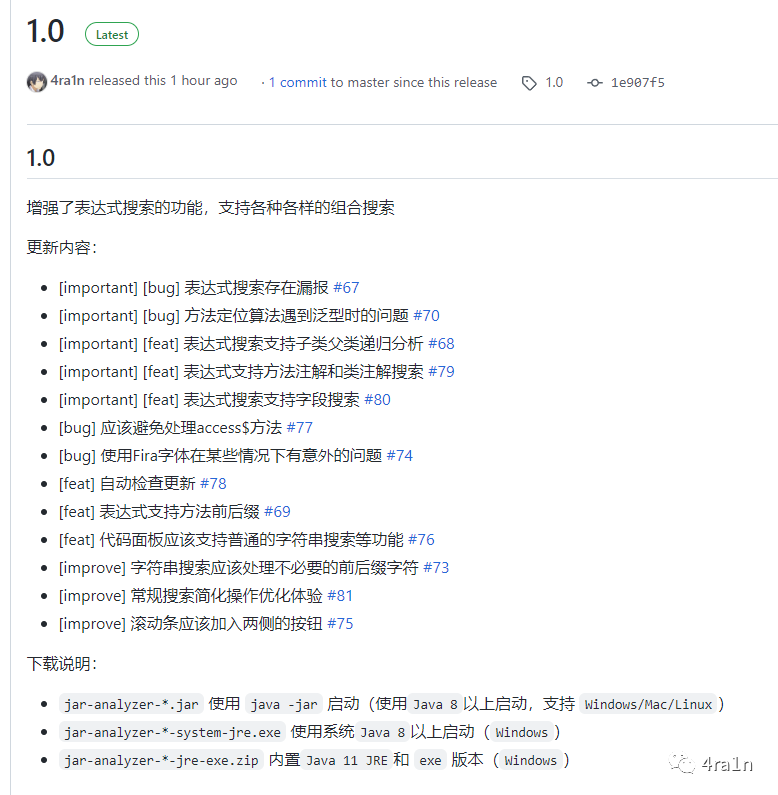This screenshot has height=795, width=778.
Task: Open issue #75 link
Action: pos(340,623)
